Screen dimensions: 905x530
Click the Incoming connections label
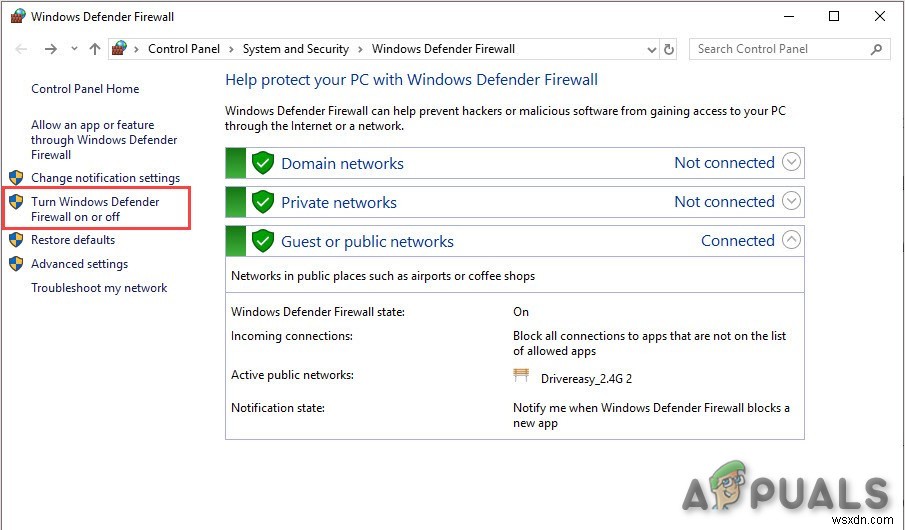291,336
